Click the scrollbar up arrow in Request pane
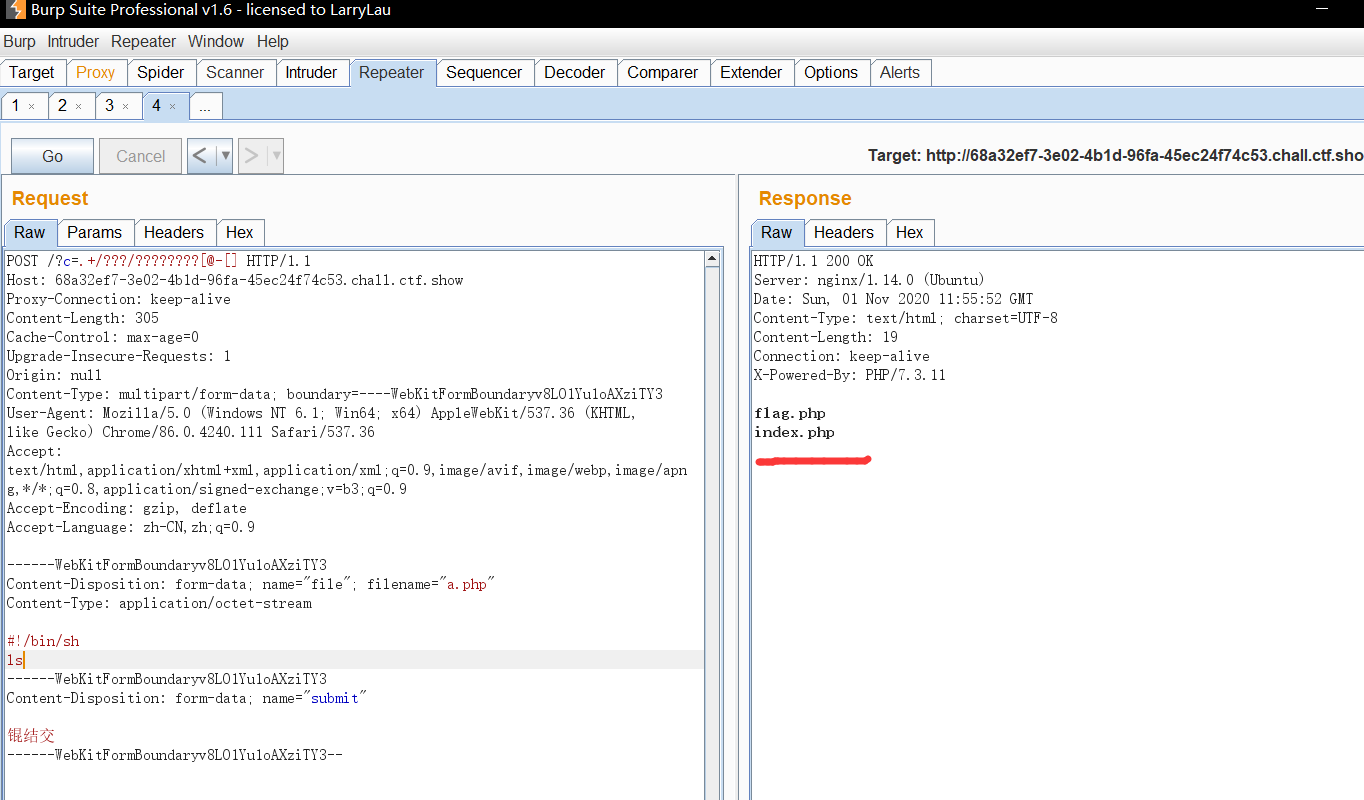The width and height of the screenshot is (1364, 800). click(x=713, y=259)
